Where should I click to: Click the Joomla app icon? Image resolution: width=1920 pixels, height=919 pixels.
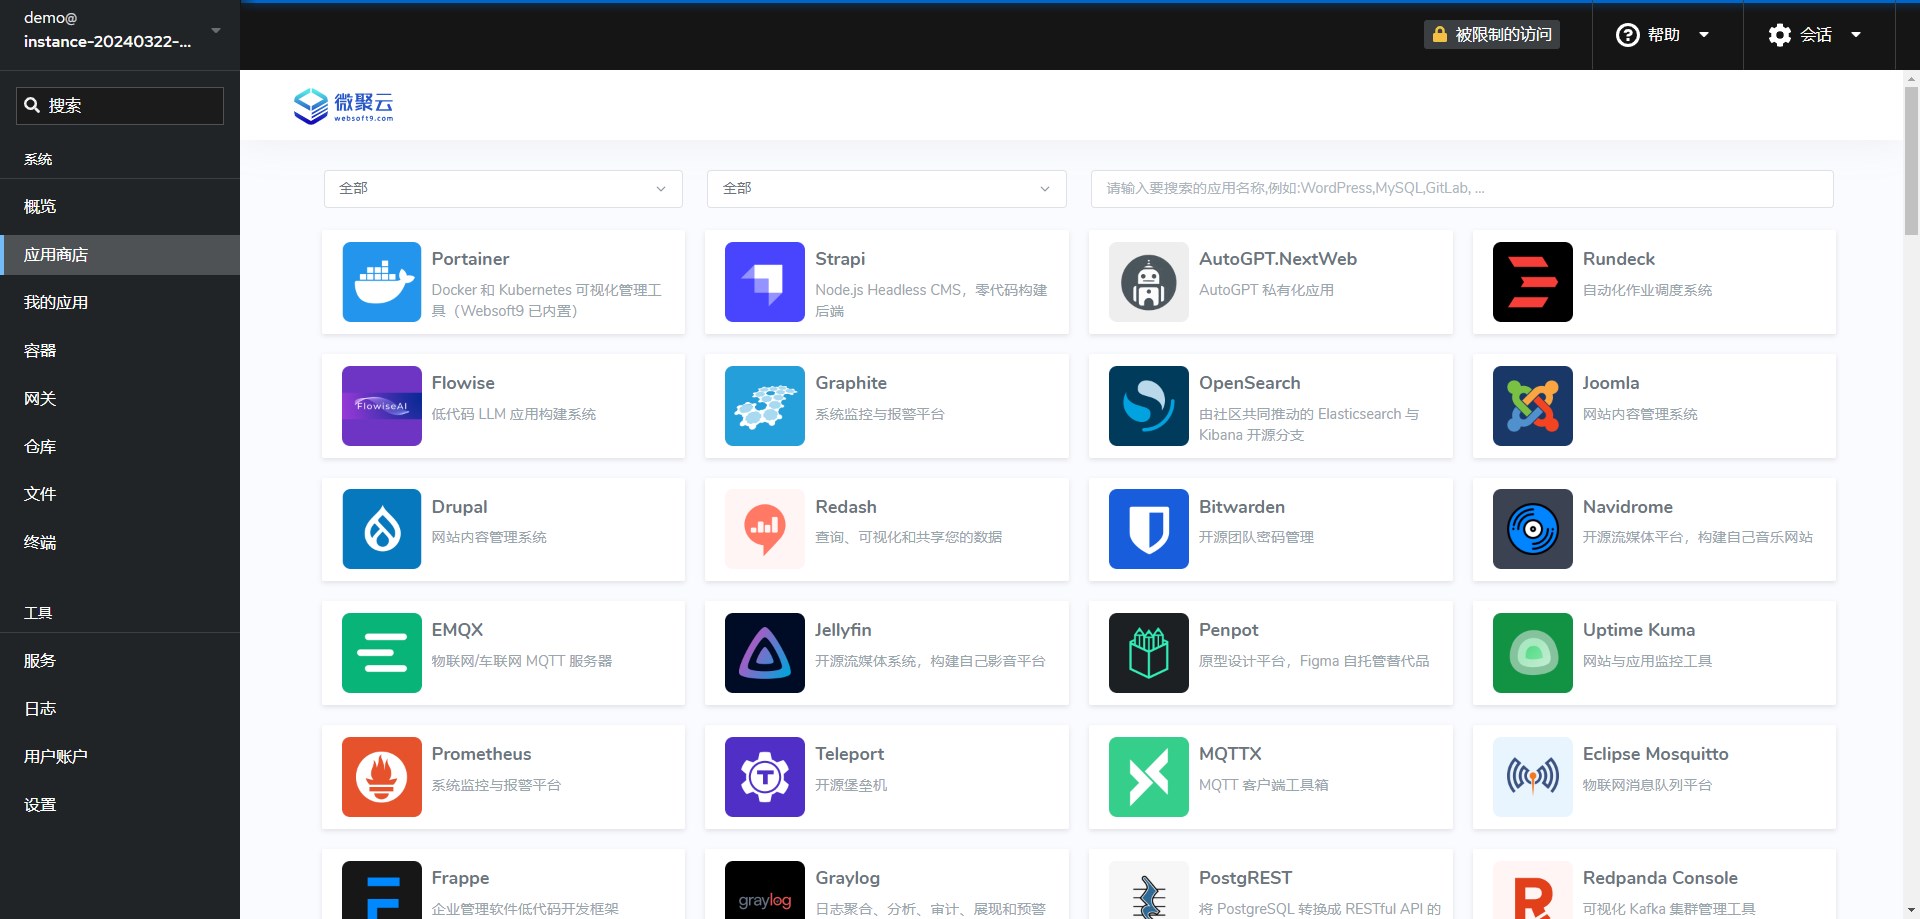[x=1533, y=406]
